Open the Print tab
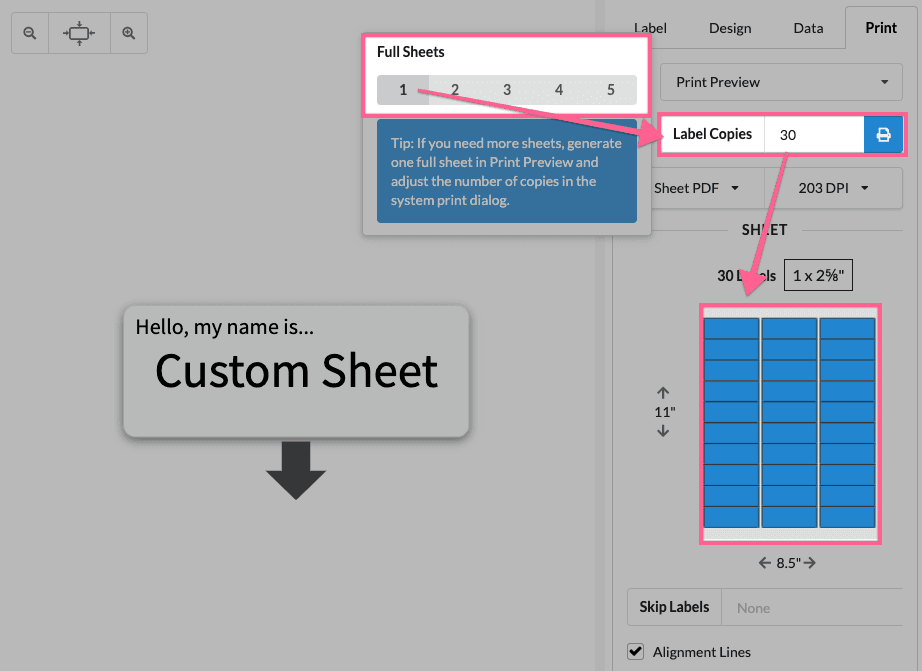The height and width of the screenshot is (671, 922). click(881, 28)
